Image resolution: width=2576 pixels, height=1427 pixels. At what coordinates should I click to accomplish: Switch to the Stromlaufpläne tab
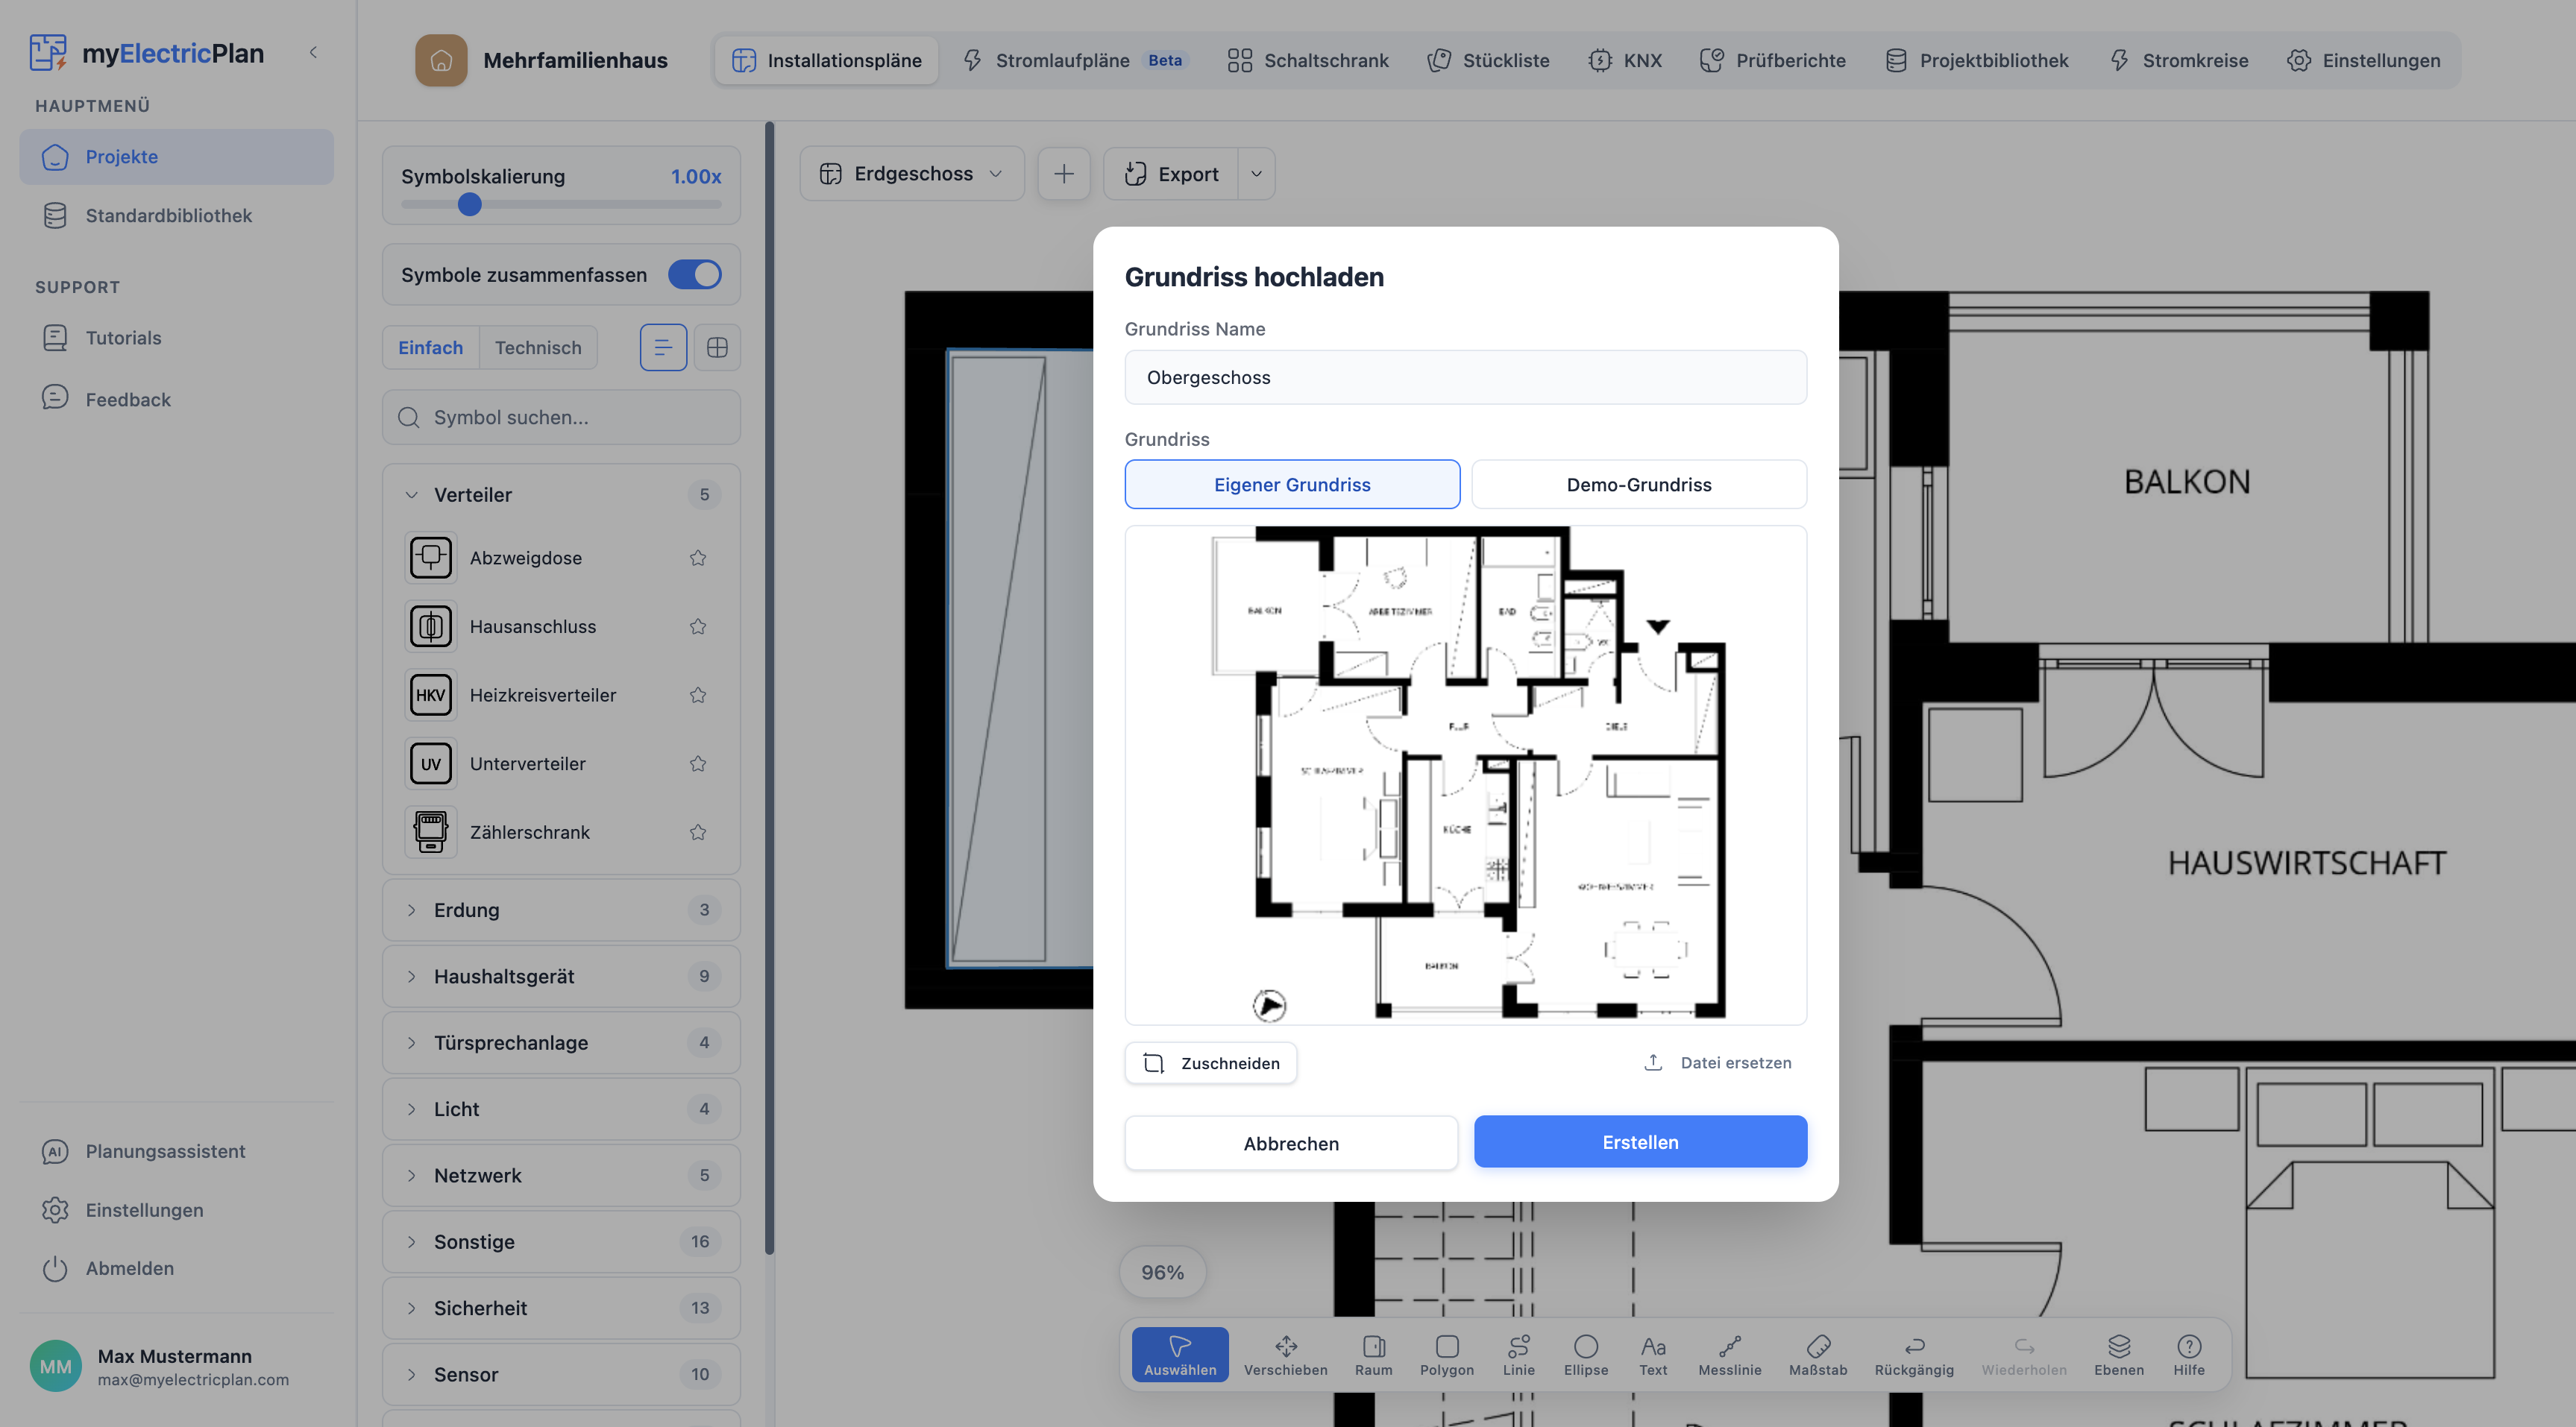point(1075,60)
